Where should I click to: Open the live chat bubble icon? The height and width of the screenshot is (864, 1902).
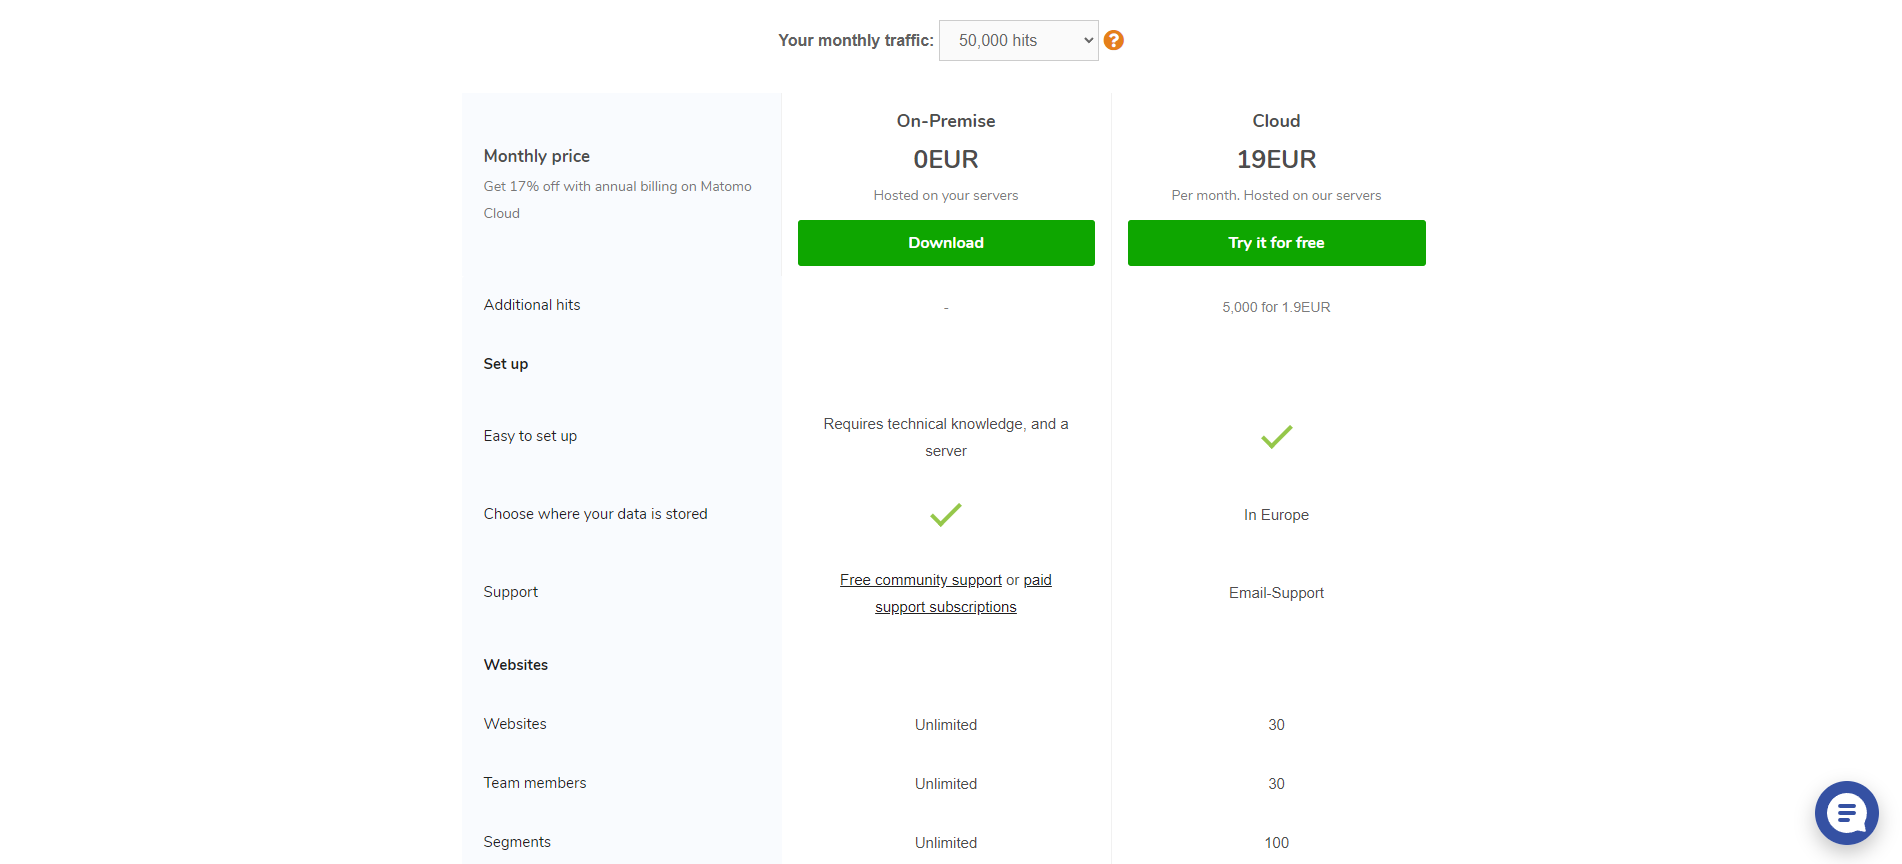(x=1846, y=812)
